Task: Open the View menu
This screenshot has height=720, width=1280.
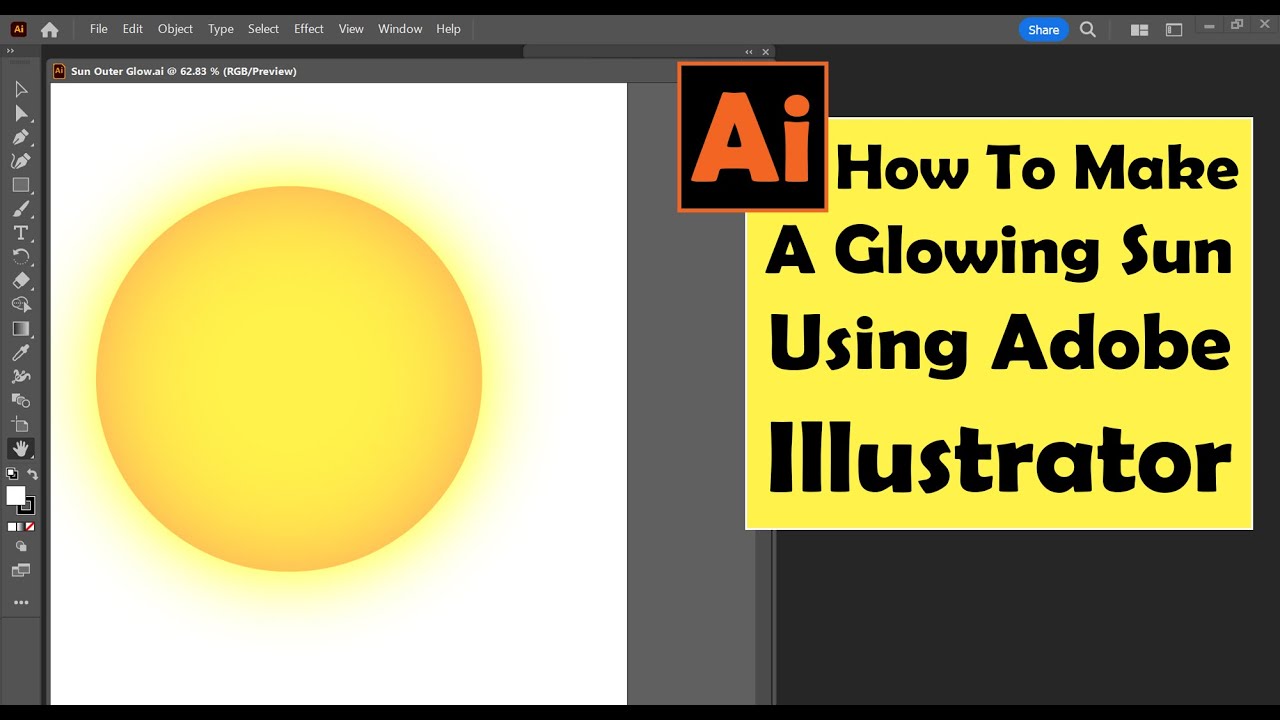Action: click(x=351, y=29)
